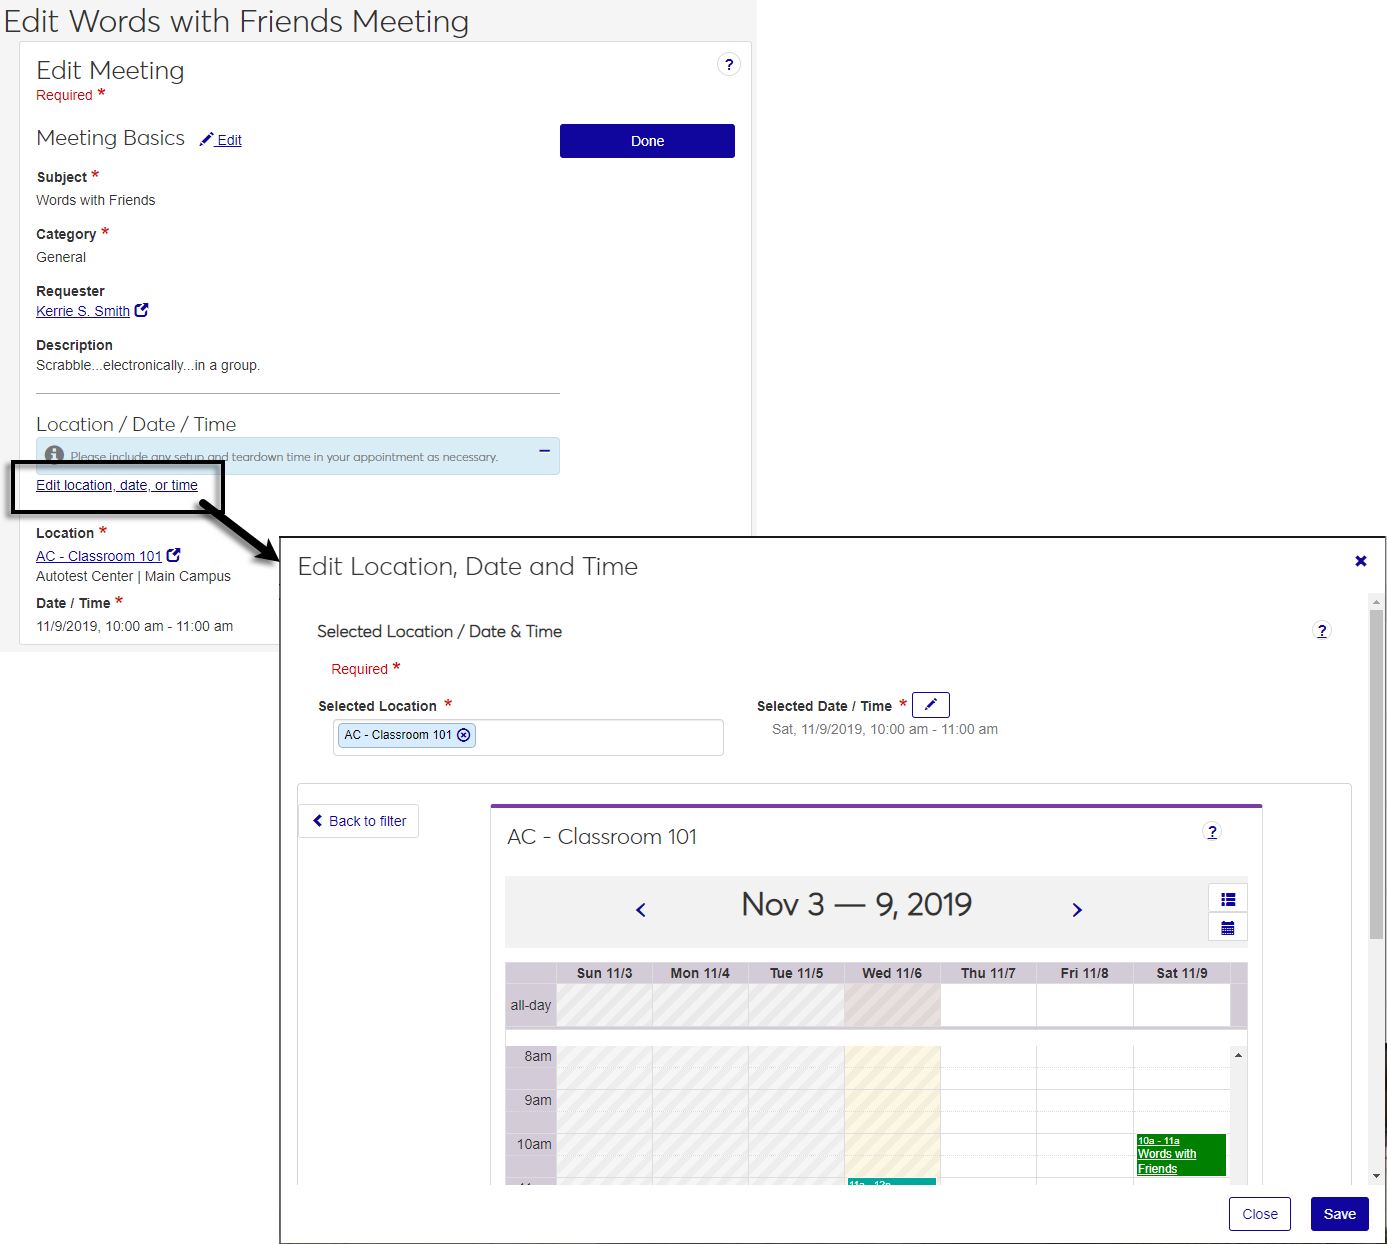
Task: Advance to next week in calendar
Action: point(1077,910)
